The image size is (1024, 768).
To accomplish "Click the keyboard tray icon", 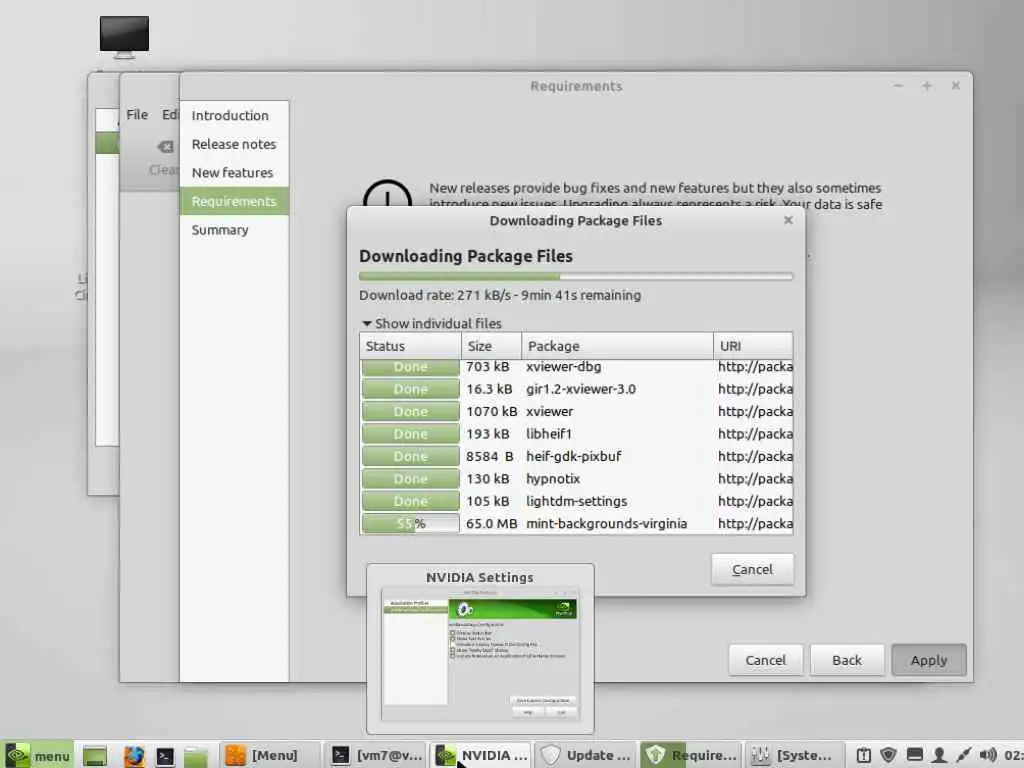I will (914, 756).
